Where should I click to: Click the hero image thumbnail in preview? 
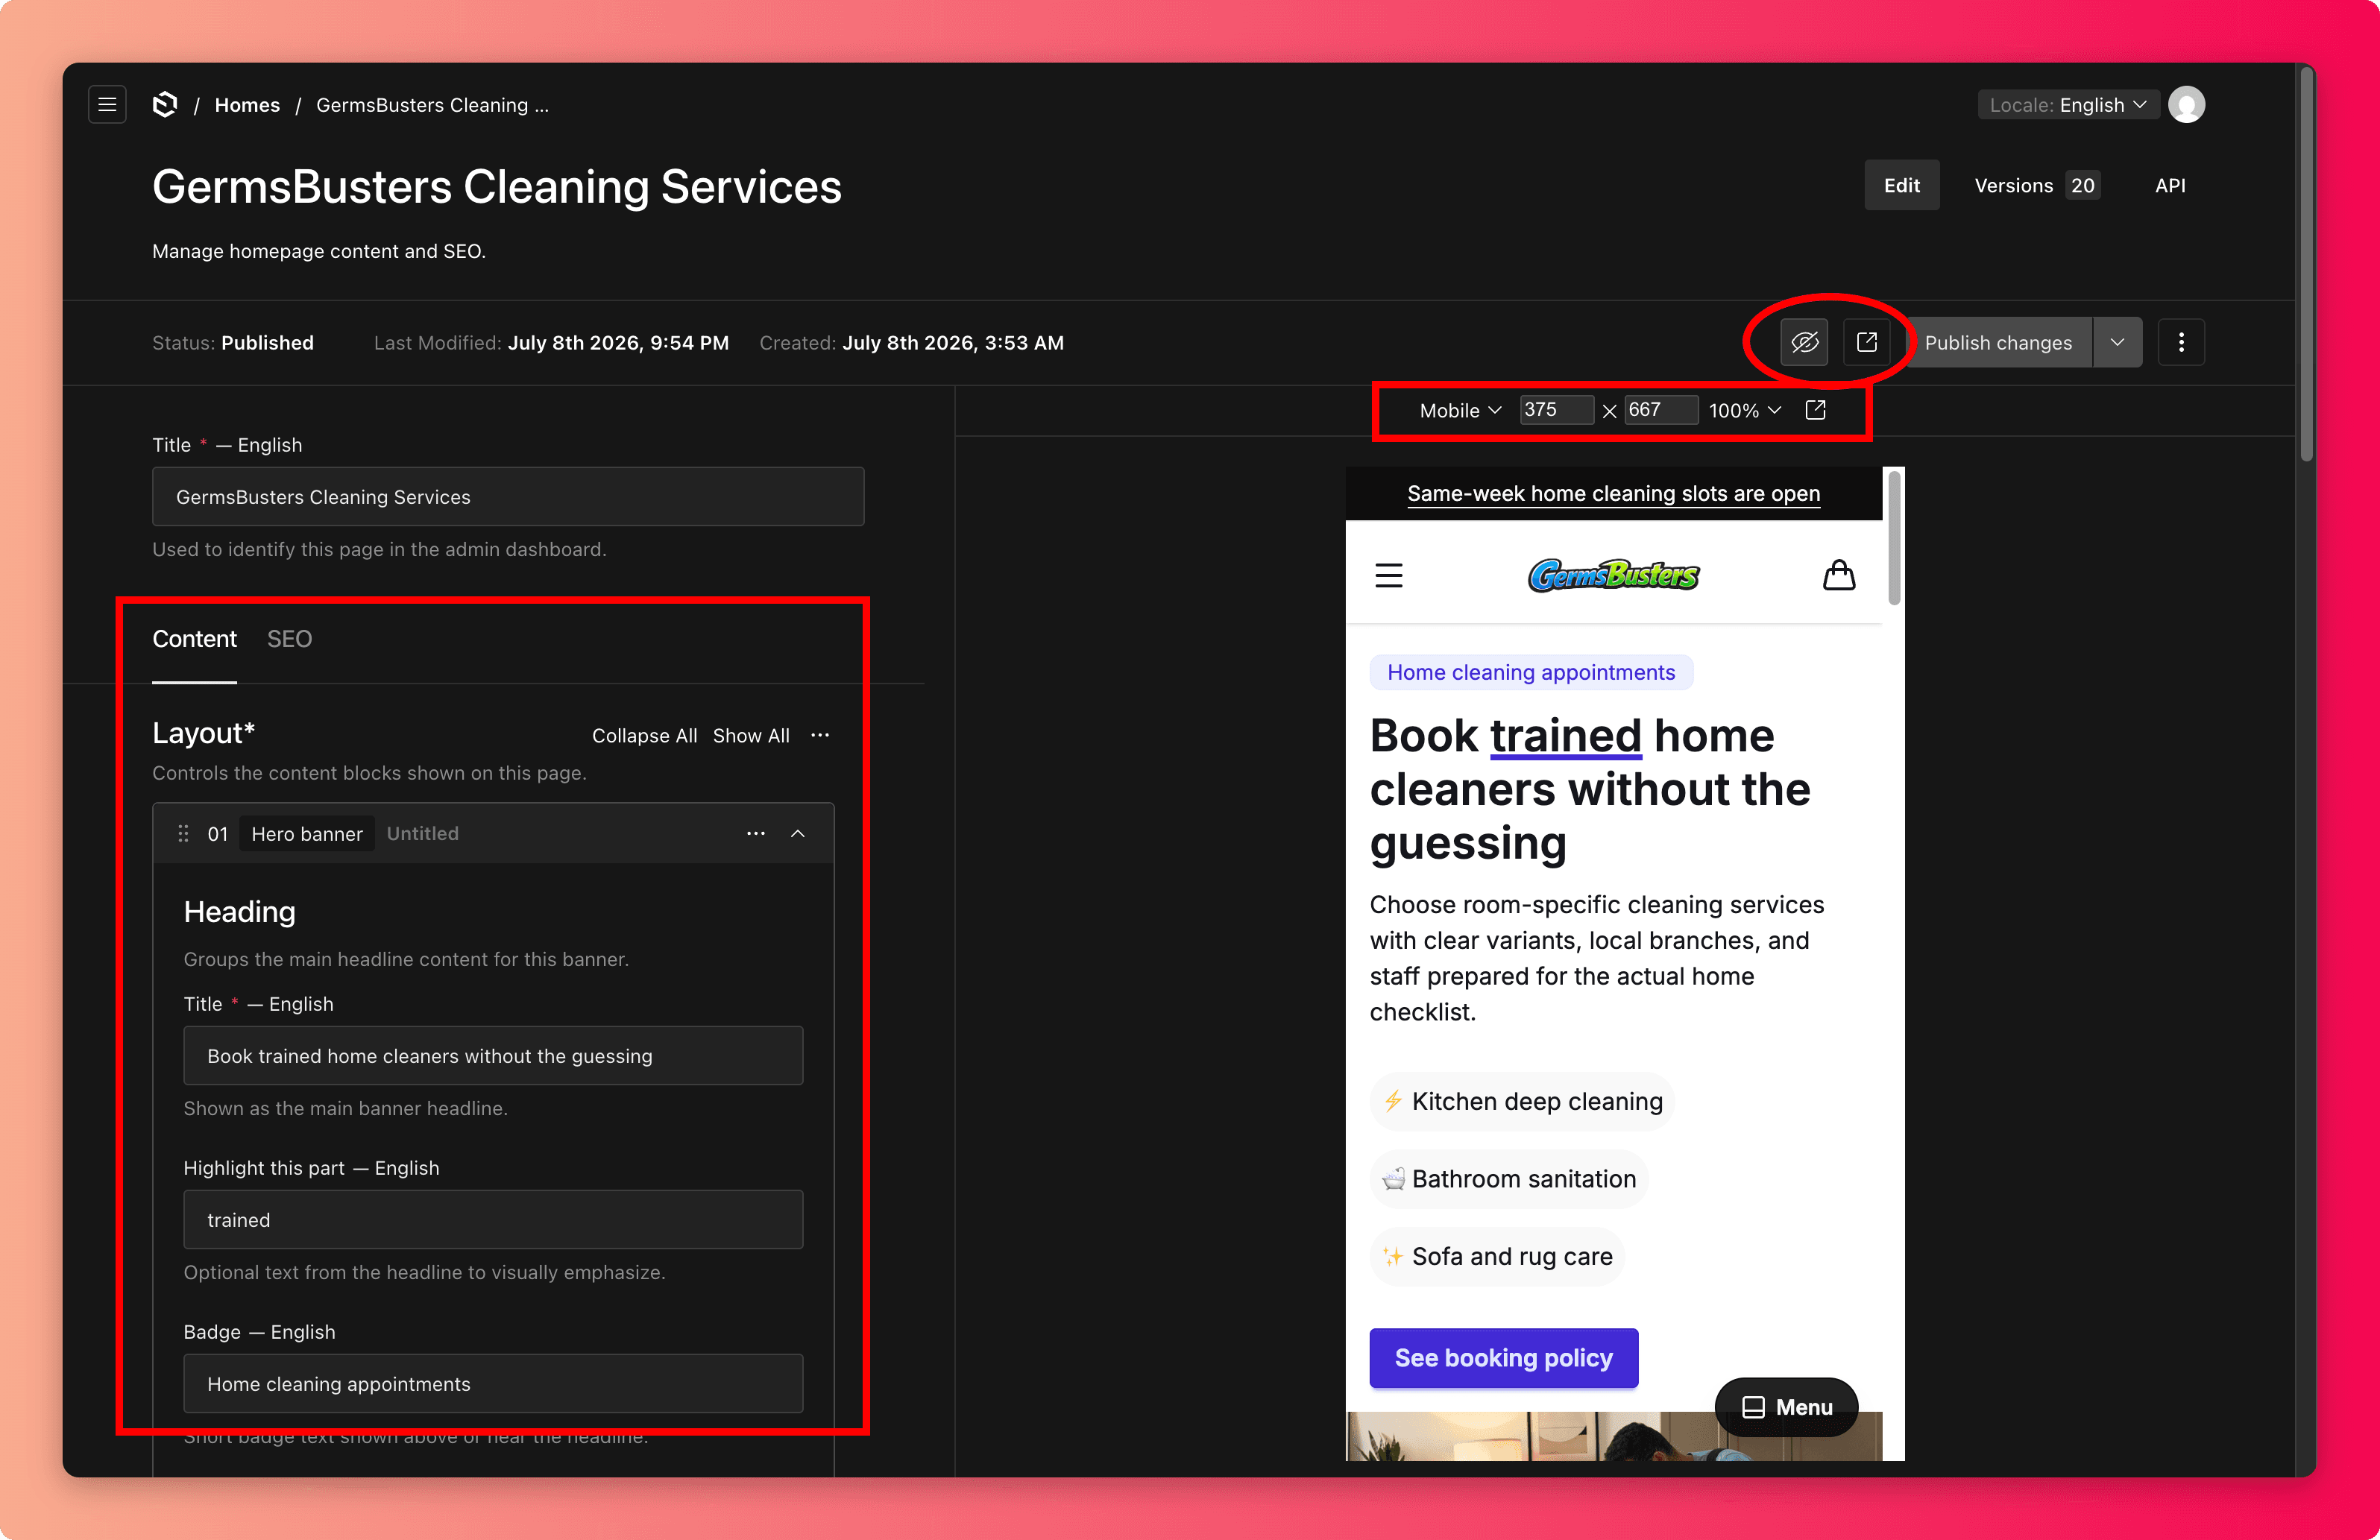pyautogui.click(x=1613, y=1436)
